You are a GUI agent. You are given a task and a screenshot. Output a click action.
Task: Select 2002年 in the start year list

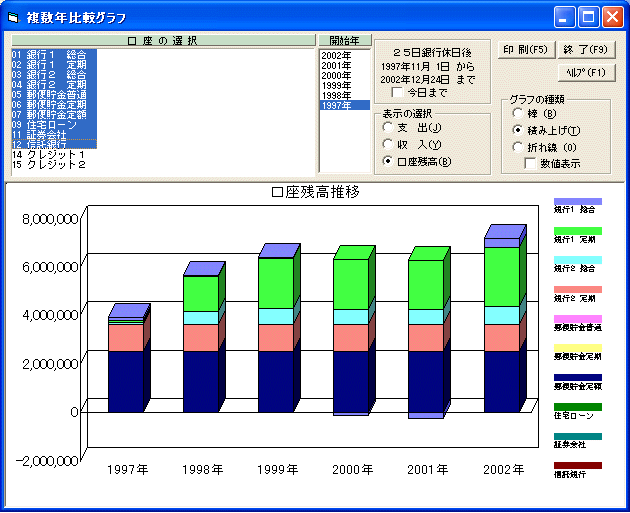pos(336,55)
